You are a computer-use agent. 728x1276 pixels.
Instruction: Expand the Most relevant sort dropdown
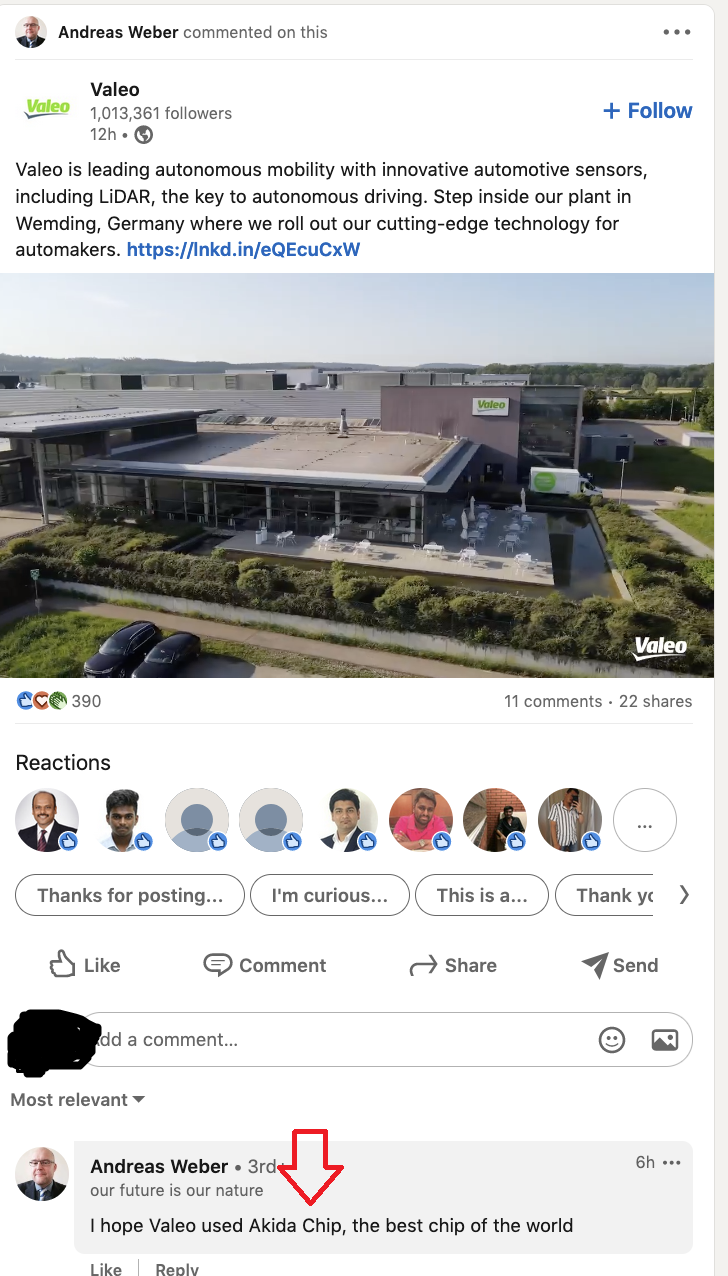coord(78,1100)
